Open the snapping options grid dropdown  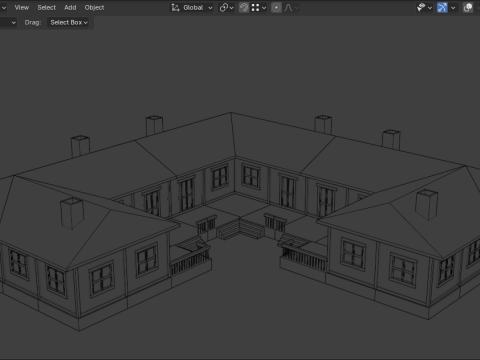[259, 7]
